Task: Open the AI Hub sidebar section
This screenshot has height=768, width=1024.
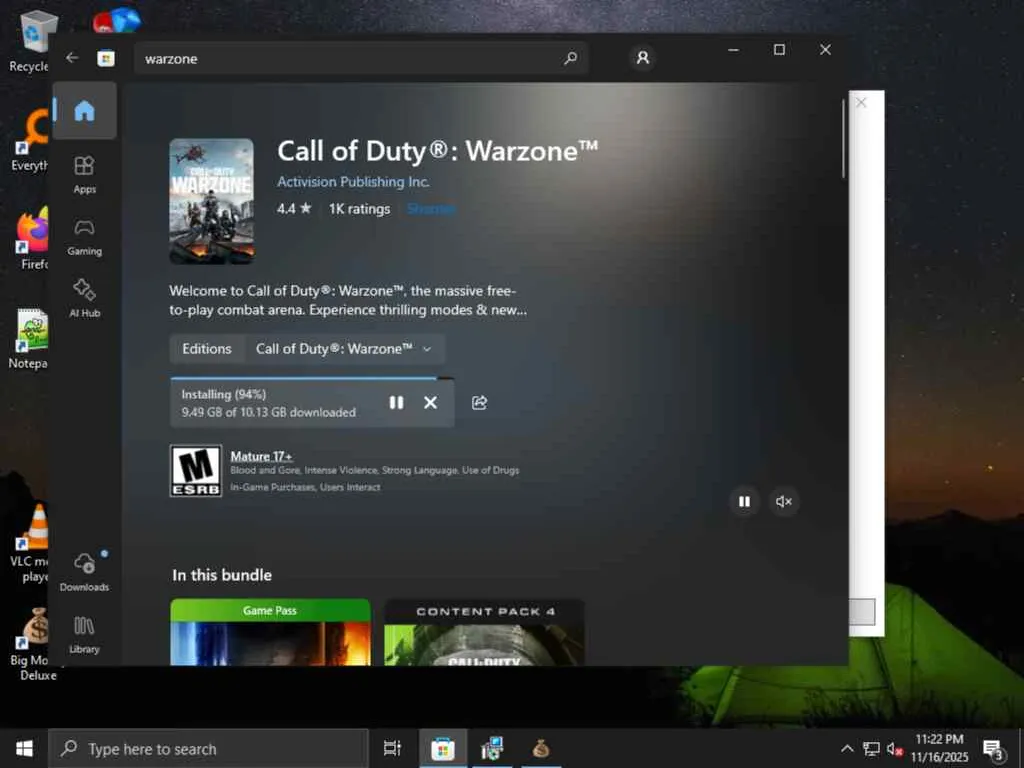Action: (x=85, y=298)
